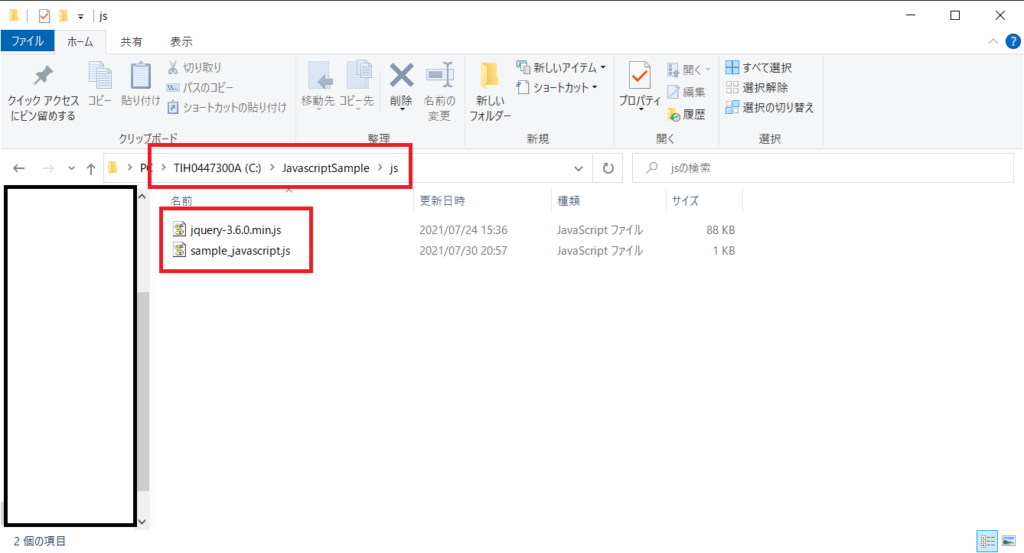Sort by the Date Modified column header

pos(442,201)
